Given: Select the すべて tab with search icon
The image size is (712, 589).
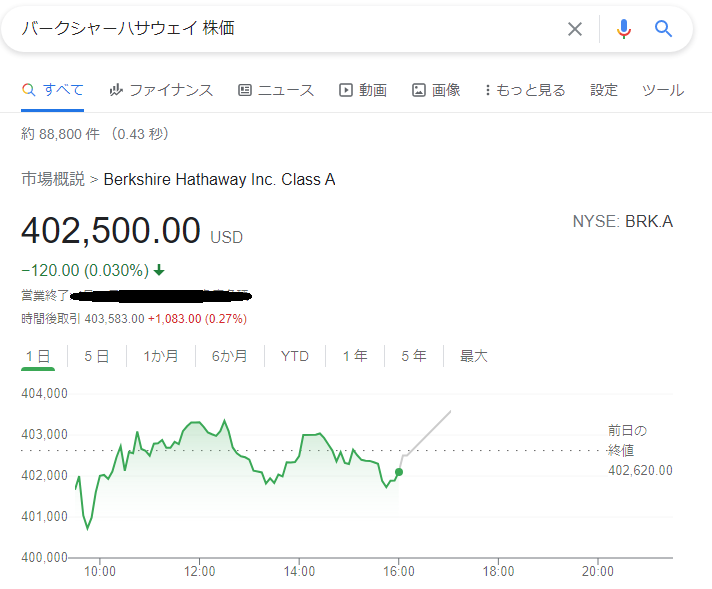Looking at the screenshot, I should (x=52, y=89).
